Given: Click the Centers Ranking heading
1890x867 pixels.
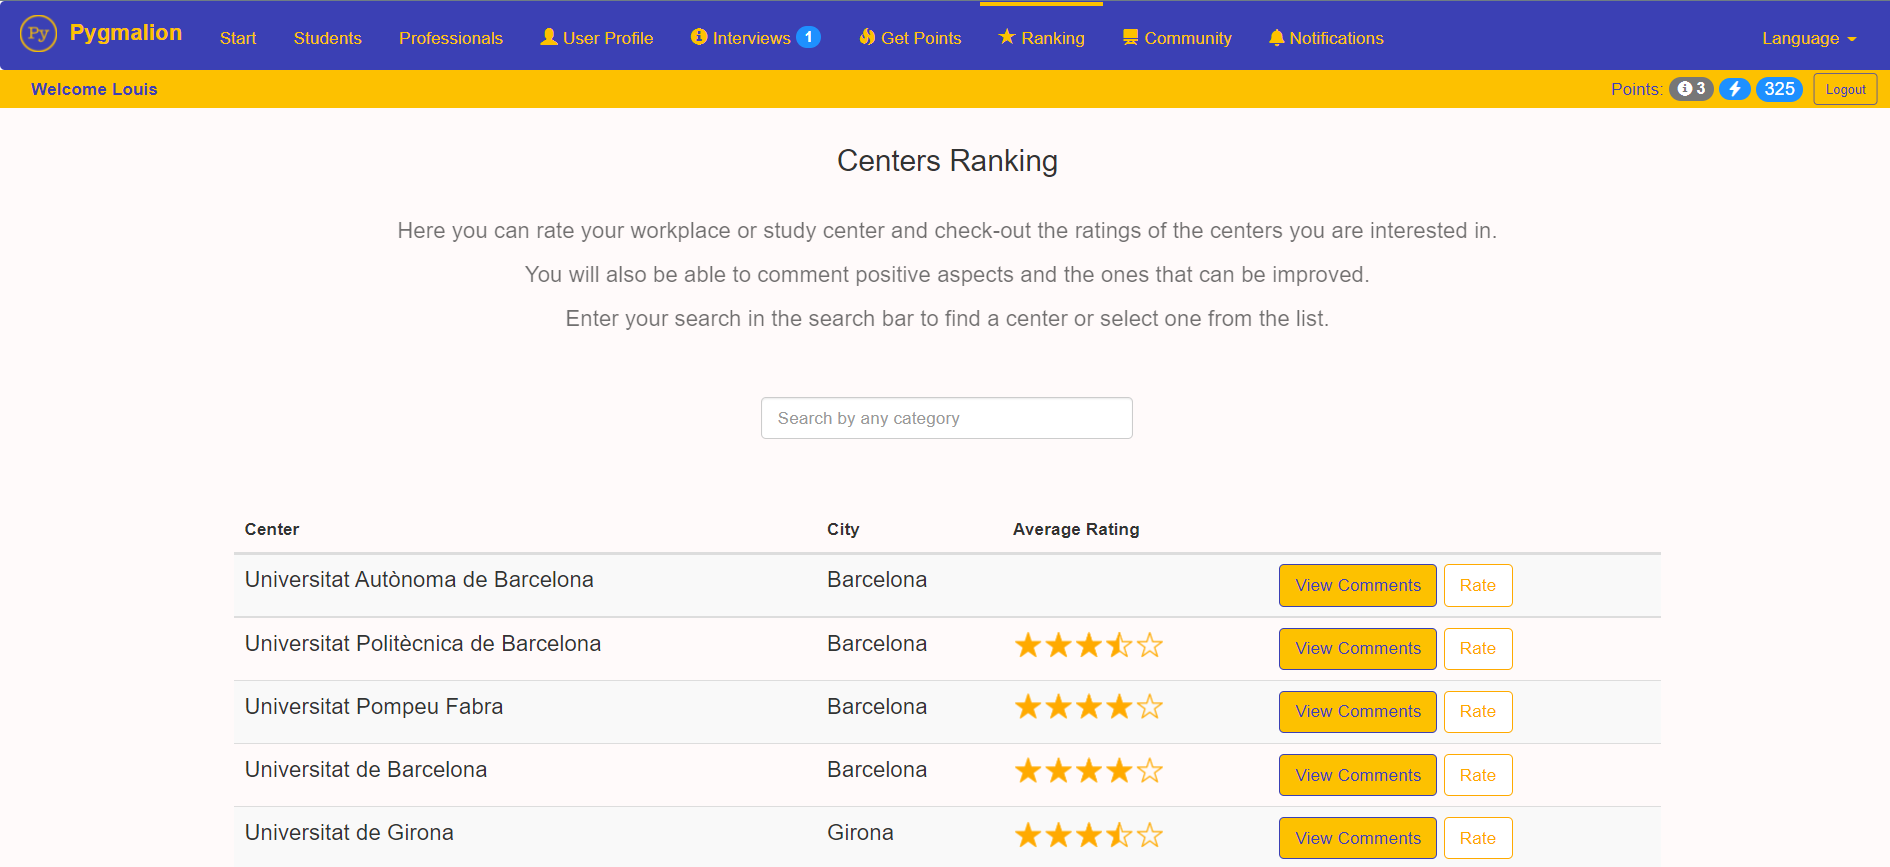Looking at the screenshot, I should point(947,161).
